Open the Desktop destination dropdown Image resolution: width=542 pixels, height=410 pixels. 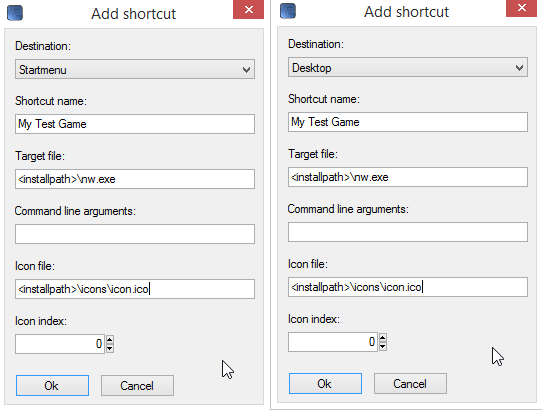click(x=408, y=67)
